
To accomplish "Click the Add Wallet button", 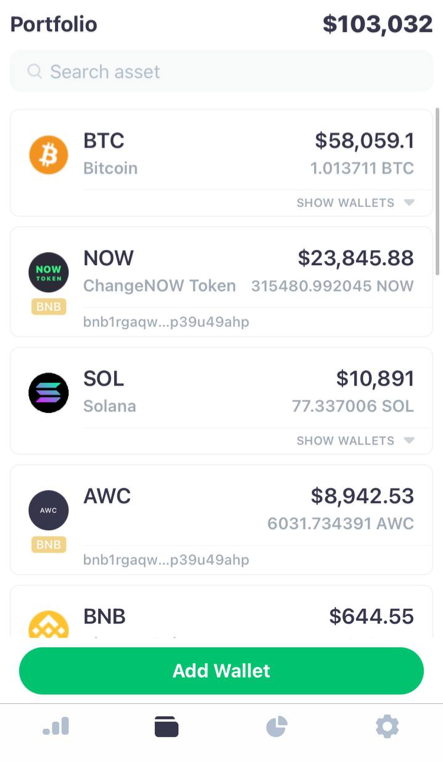I will click(x=222, y=671).
